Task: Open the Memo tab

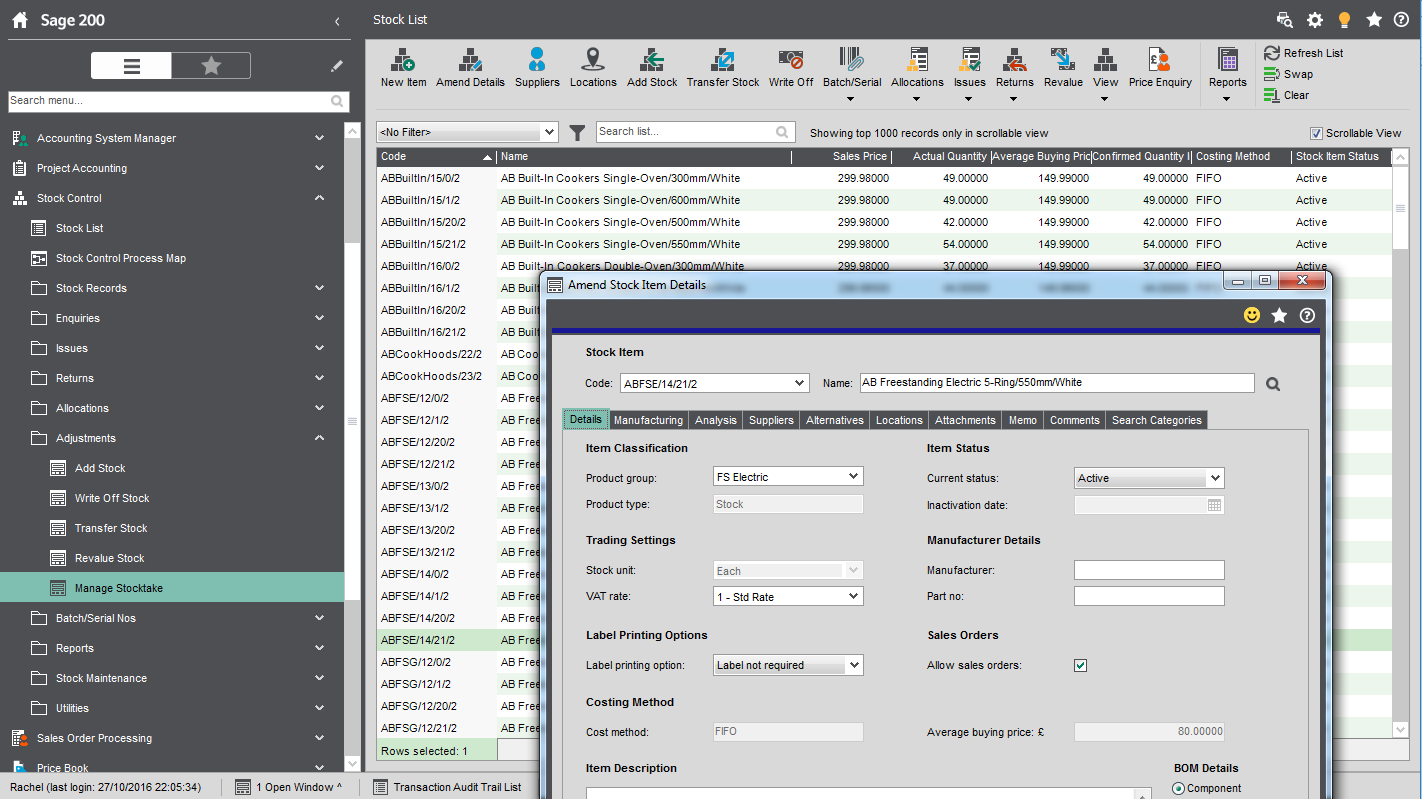Action: coord(1022,420)
